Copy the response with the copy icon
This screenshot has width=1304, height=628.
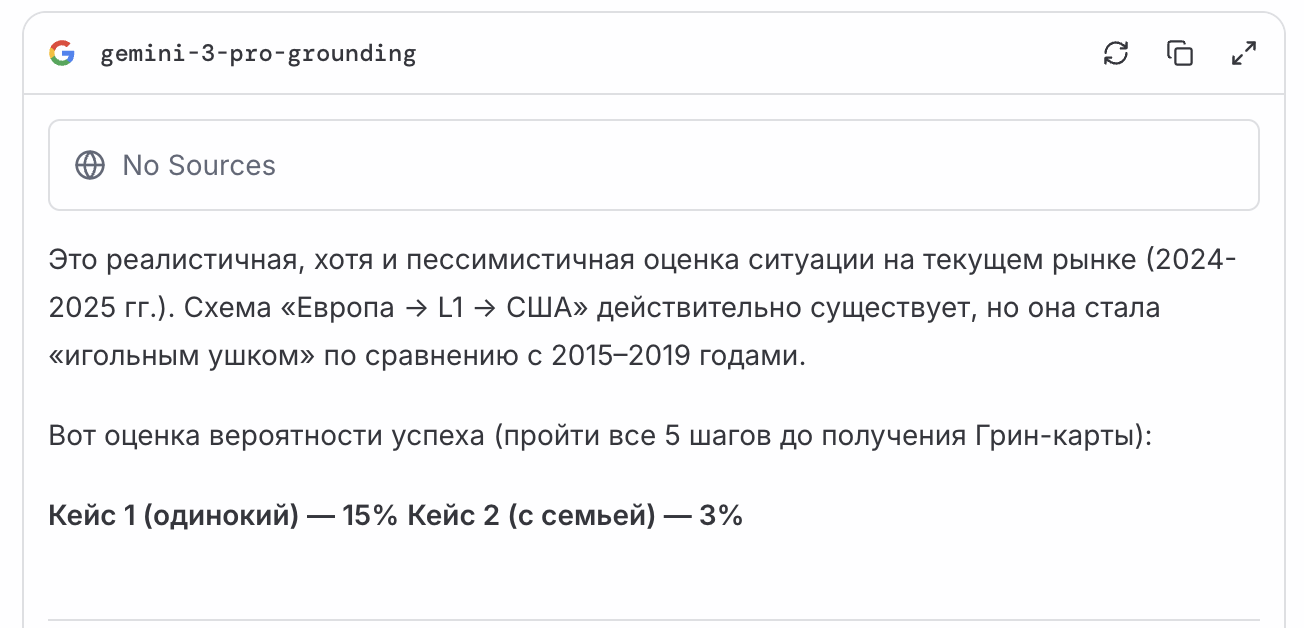(1180, 53)
